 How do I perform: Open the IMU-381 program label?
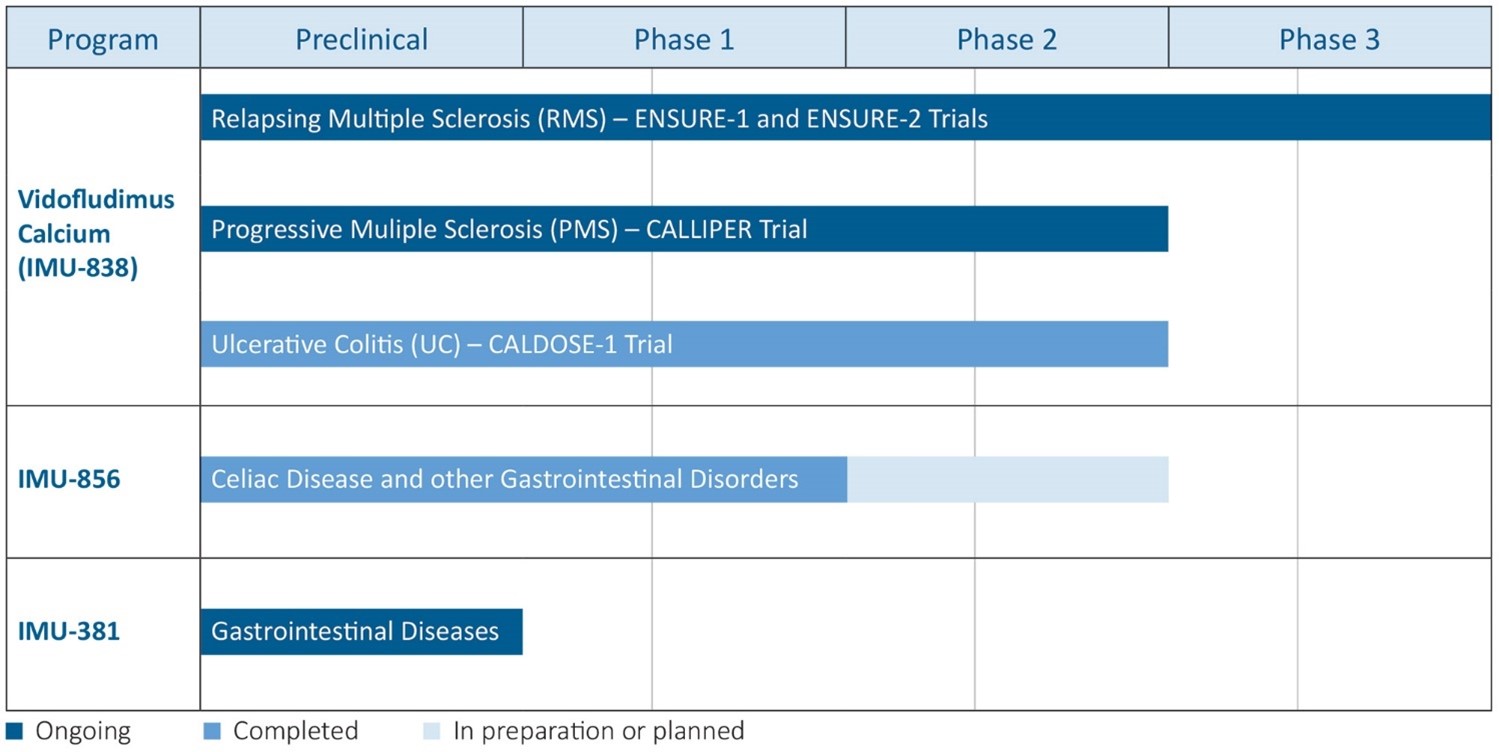(69, 631)
